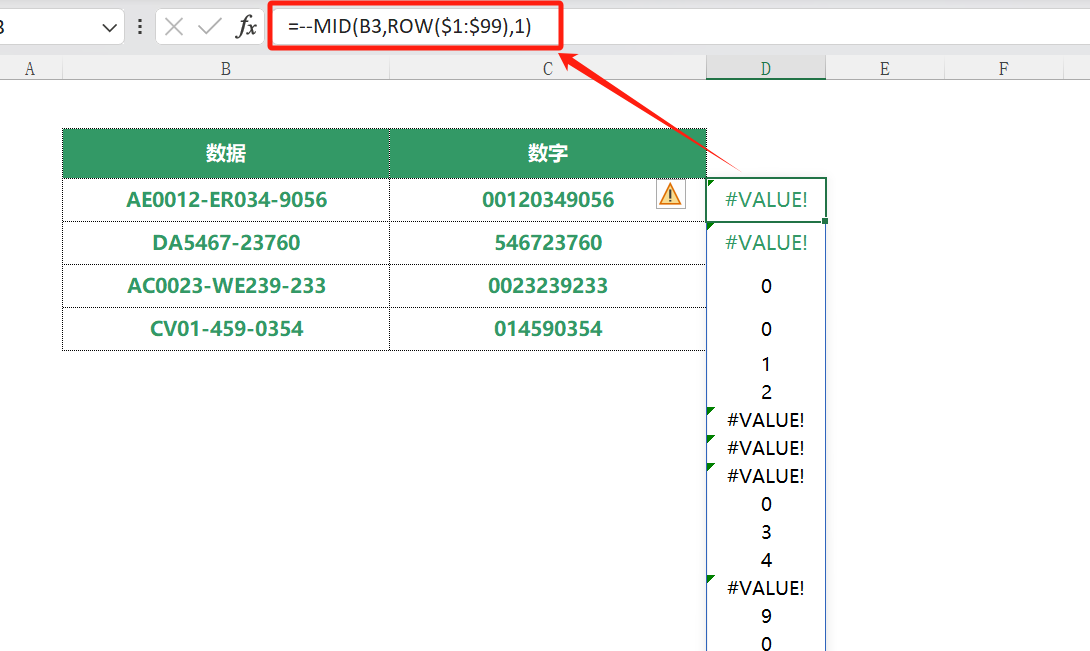Viewport: 1090px width, 651px height.
Task: Select the #VALUE! cell directly above 9
Action: tap(766, 588)
